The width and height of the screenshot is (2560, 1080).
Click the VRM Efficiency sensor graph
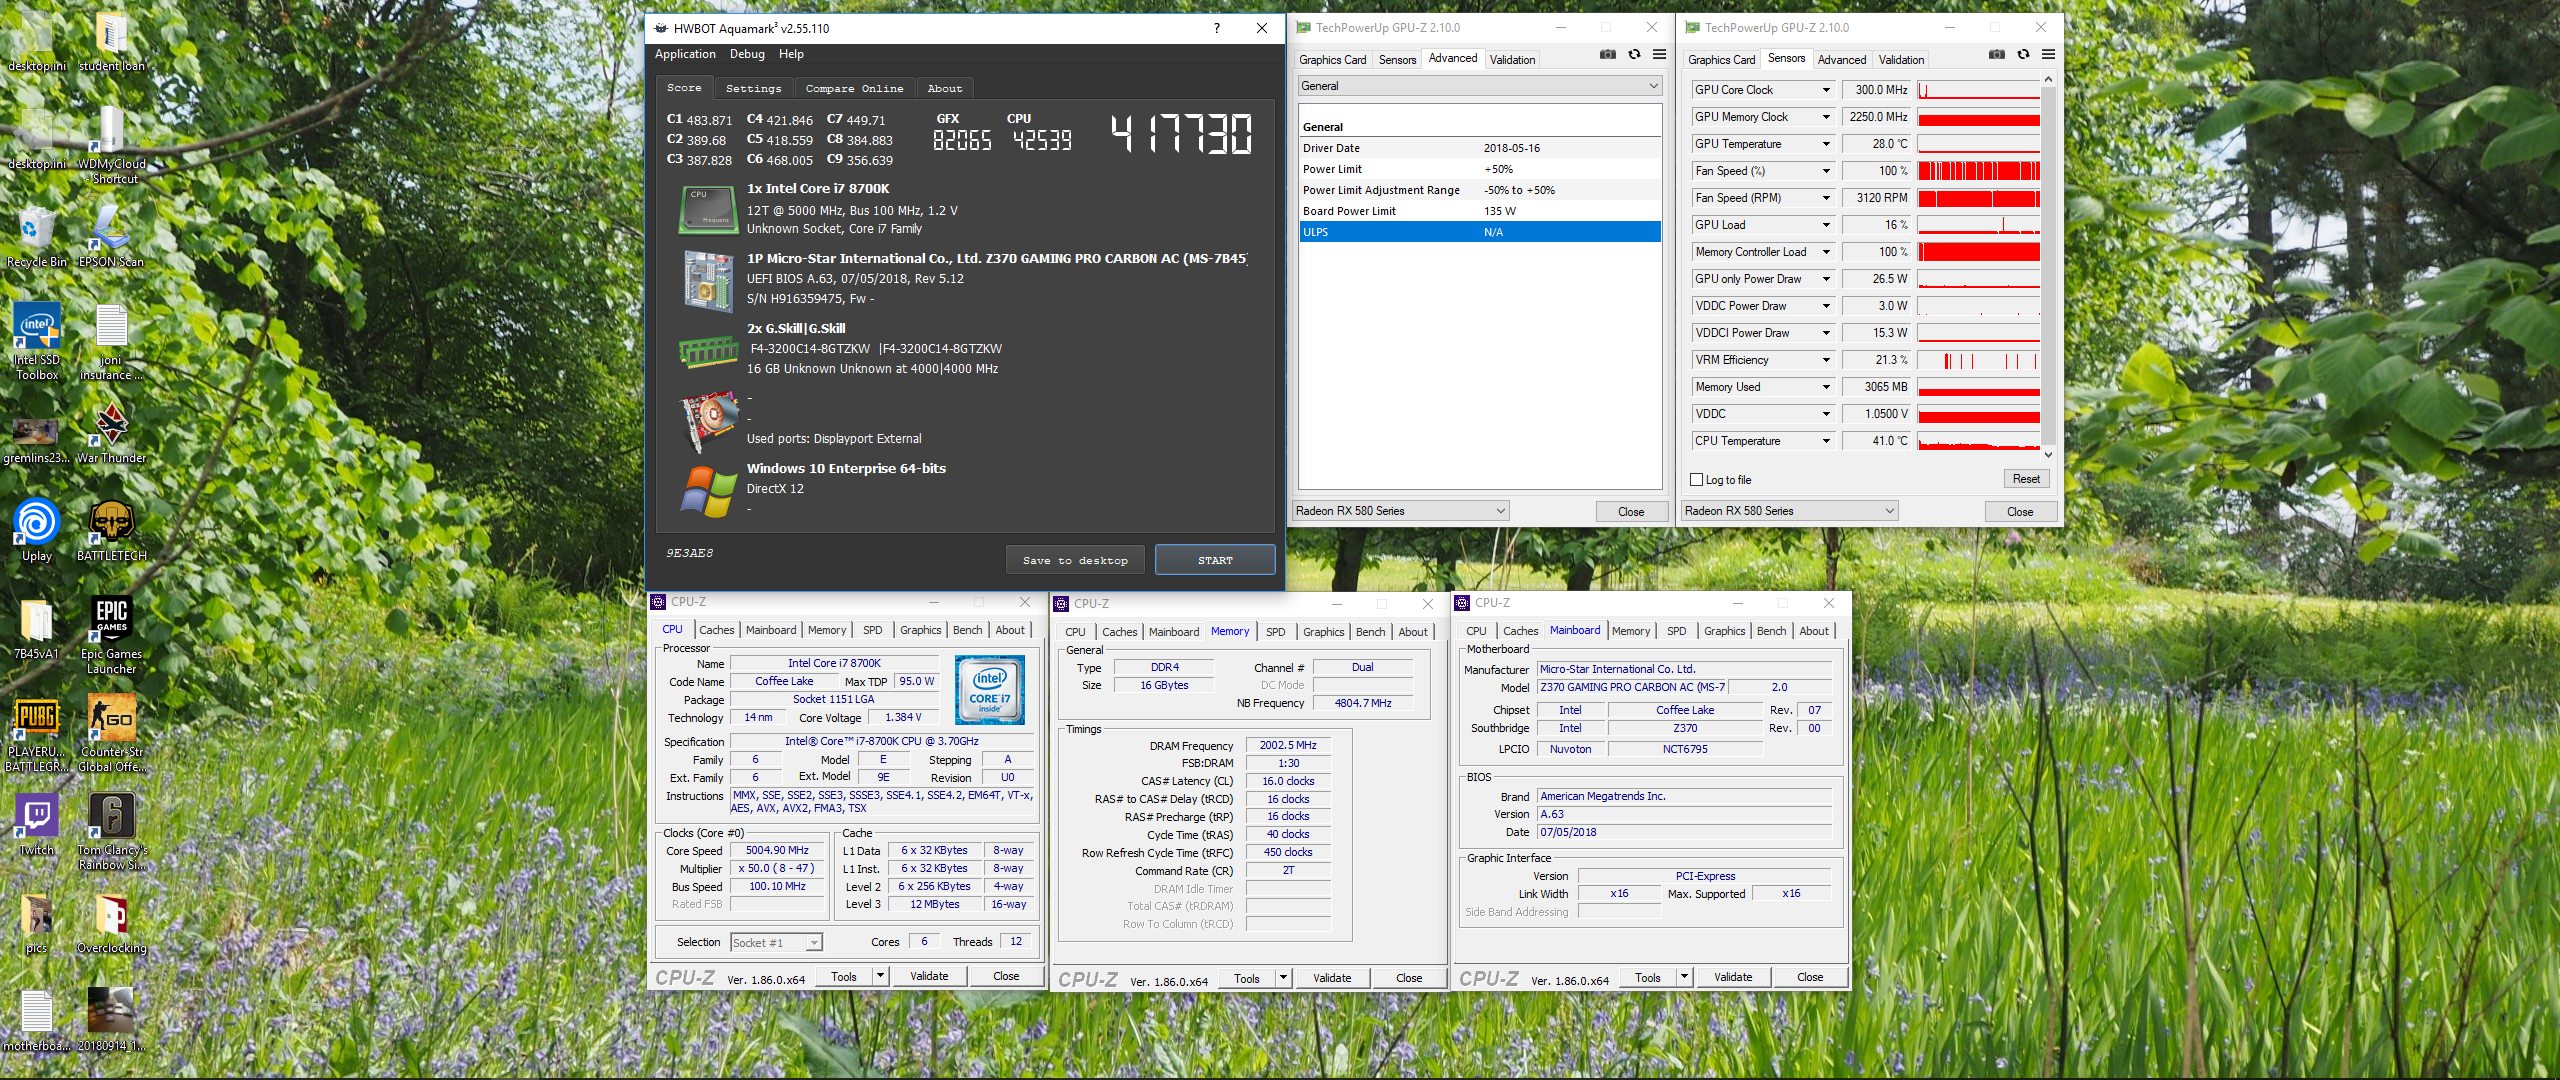1978,360
